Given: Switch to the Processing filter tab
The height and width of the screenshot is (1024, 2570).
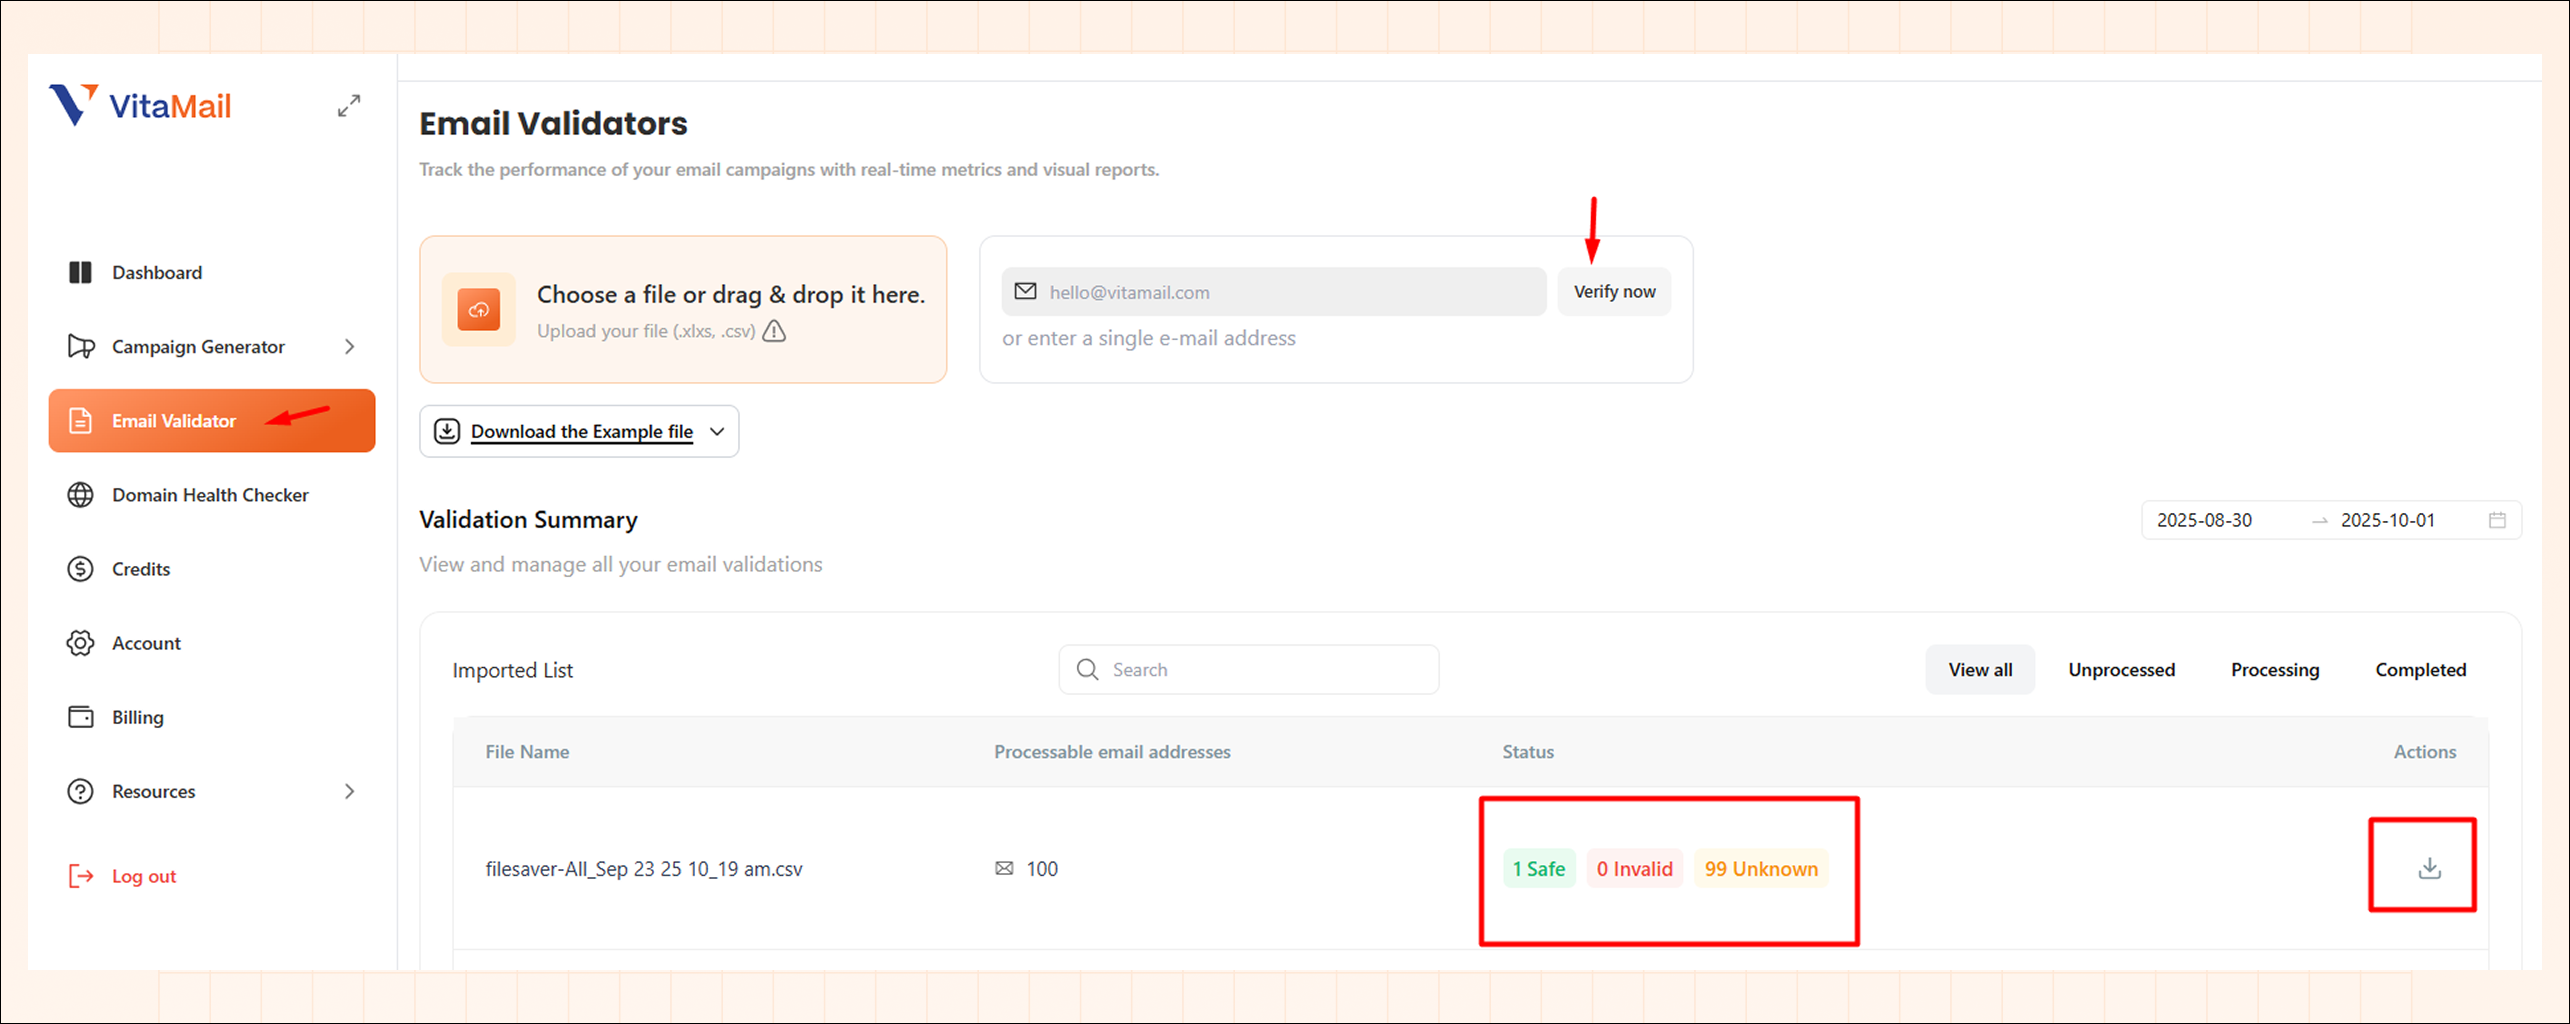Looking at the screenshot, I should pos(2274,669).
